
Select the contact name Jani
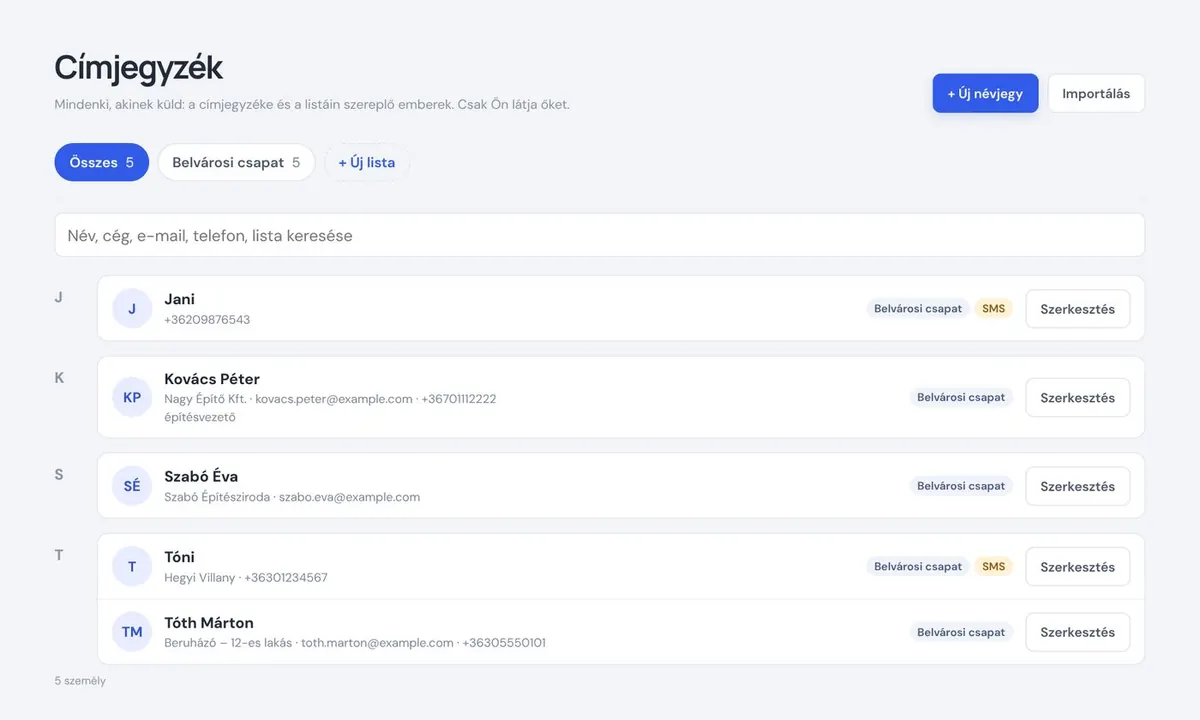(x=180, y=299)
